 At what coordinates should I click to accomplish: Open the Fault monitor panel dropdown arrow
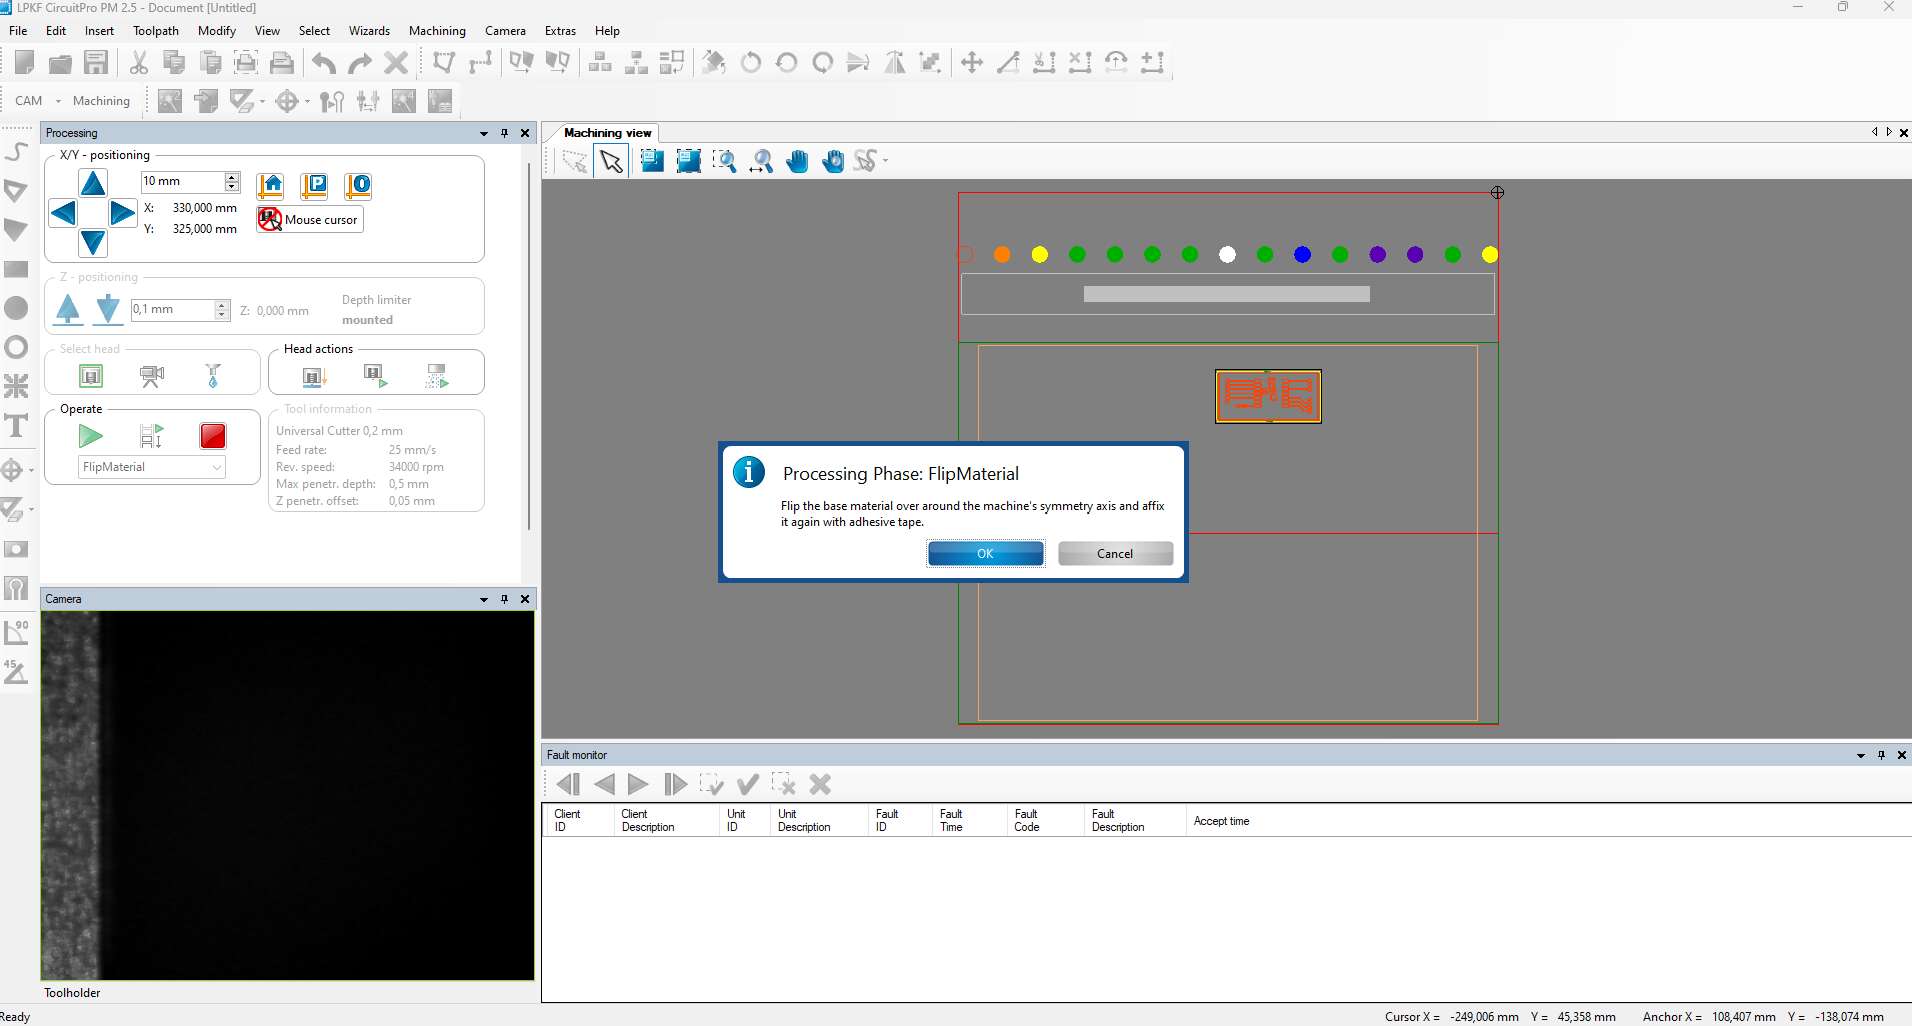pyautogui.click(x=1860, y=755)
